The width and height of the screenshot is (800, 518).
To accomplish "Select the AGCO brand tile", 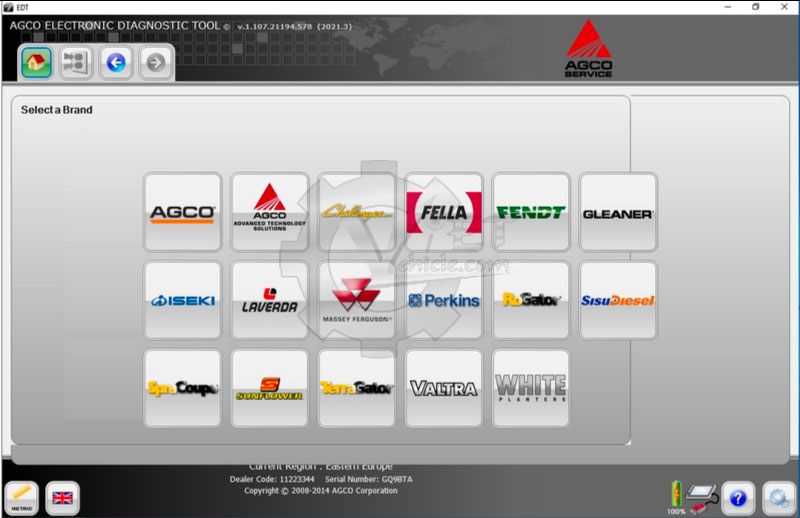I will [182, 212].
